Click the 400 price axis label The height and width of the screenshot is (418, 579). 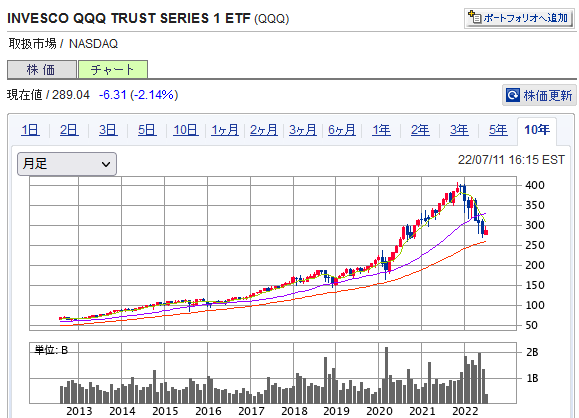pyautogui.click(x=535, y=185)
